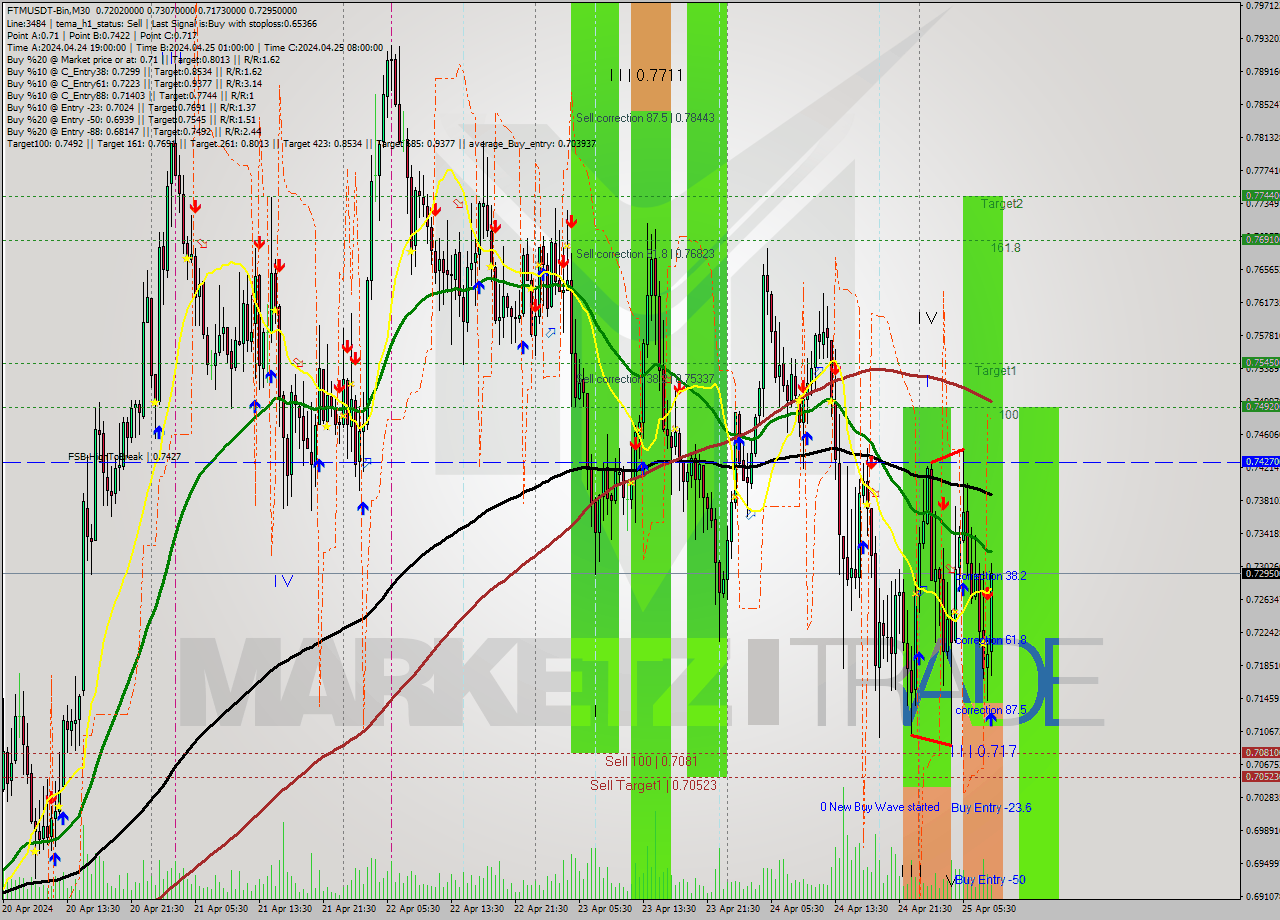1280x920 pixels.
Task: Select the Buy Entry -23.6 label
Action: click(x=991, y=807)
